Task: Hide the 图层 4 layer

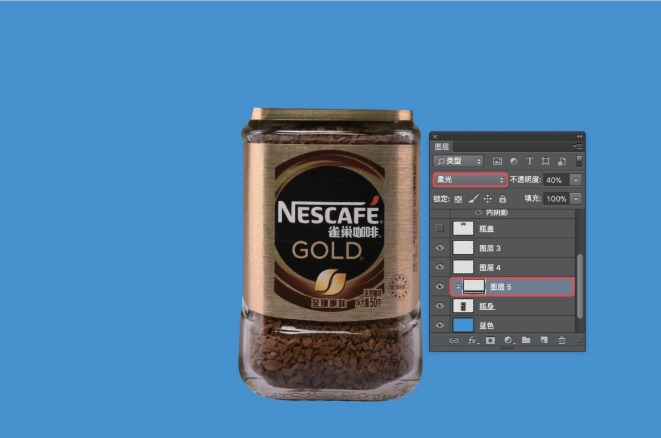Action: tap(440, 267)
